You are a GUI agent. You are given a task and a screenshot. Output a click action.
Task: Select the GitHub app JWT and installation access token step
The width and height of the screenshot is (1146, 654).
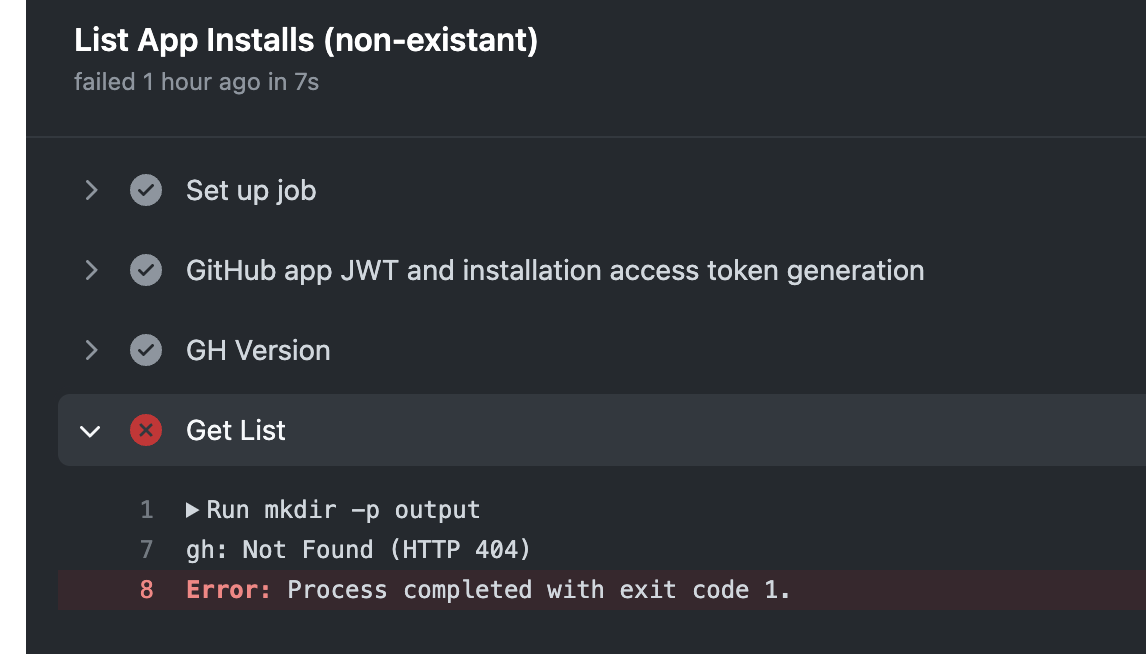(x=555, y=270)
